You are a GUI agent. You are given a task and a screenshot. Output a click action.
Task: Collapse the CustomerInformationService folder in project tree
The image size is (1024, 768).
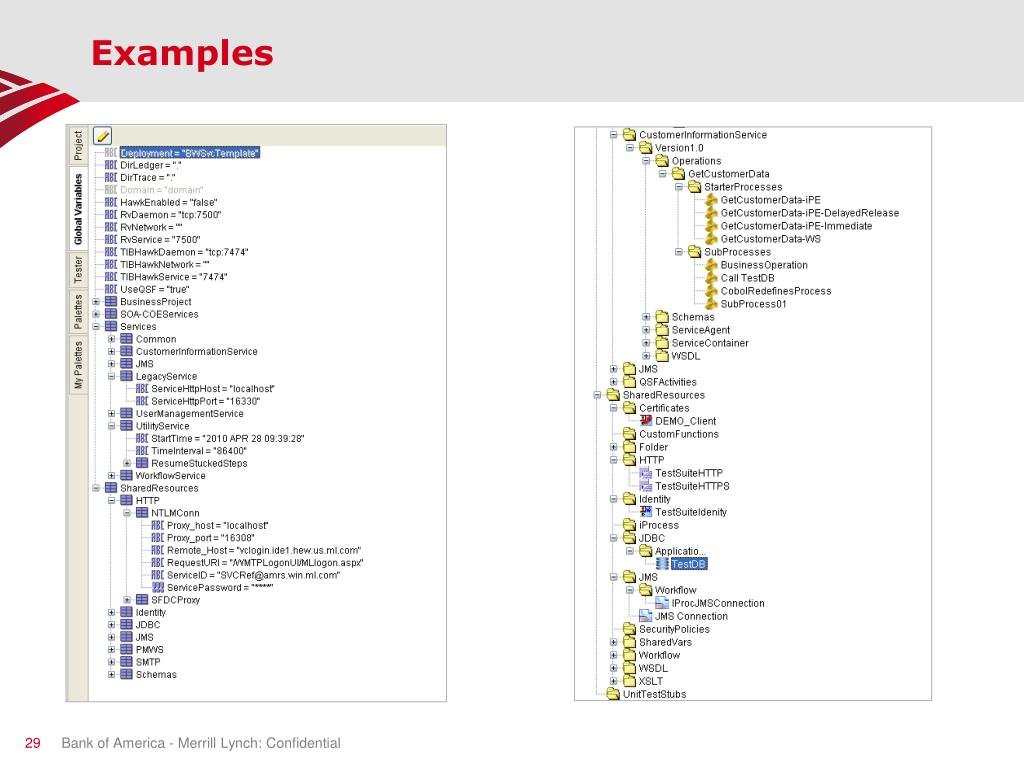(613, 135)
